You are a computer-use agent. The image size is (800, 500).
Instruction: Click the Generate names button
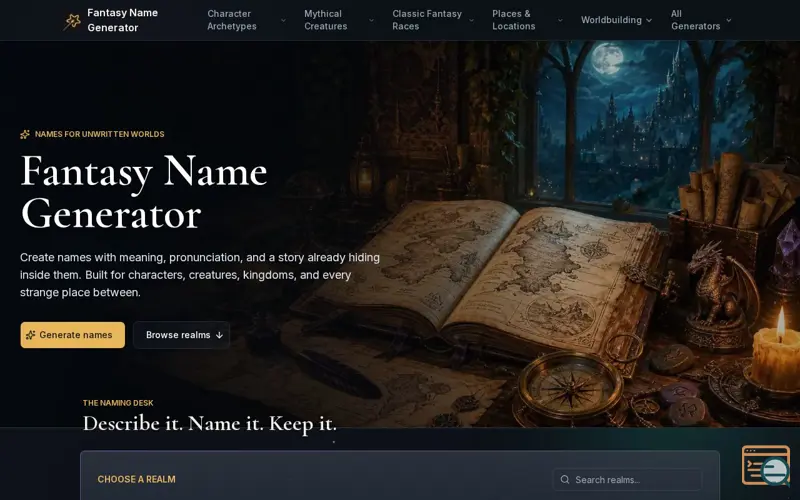72,335
